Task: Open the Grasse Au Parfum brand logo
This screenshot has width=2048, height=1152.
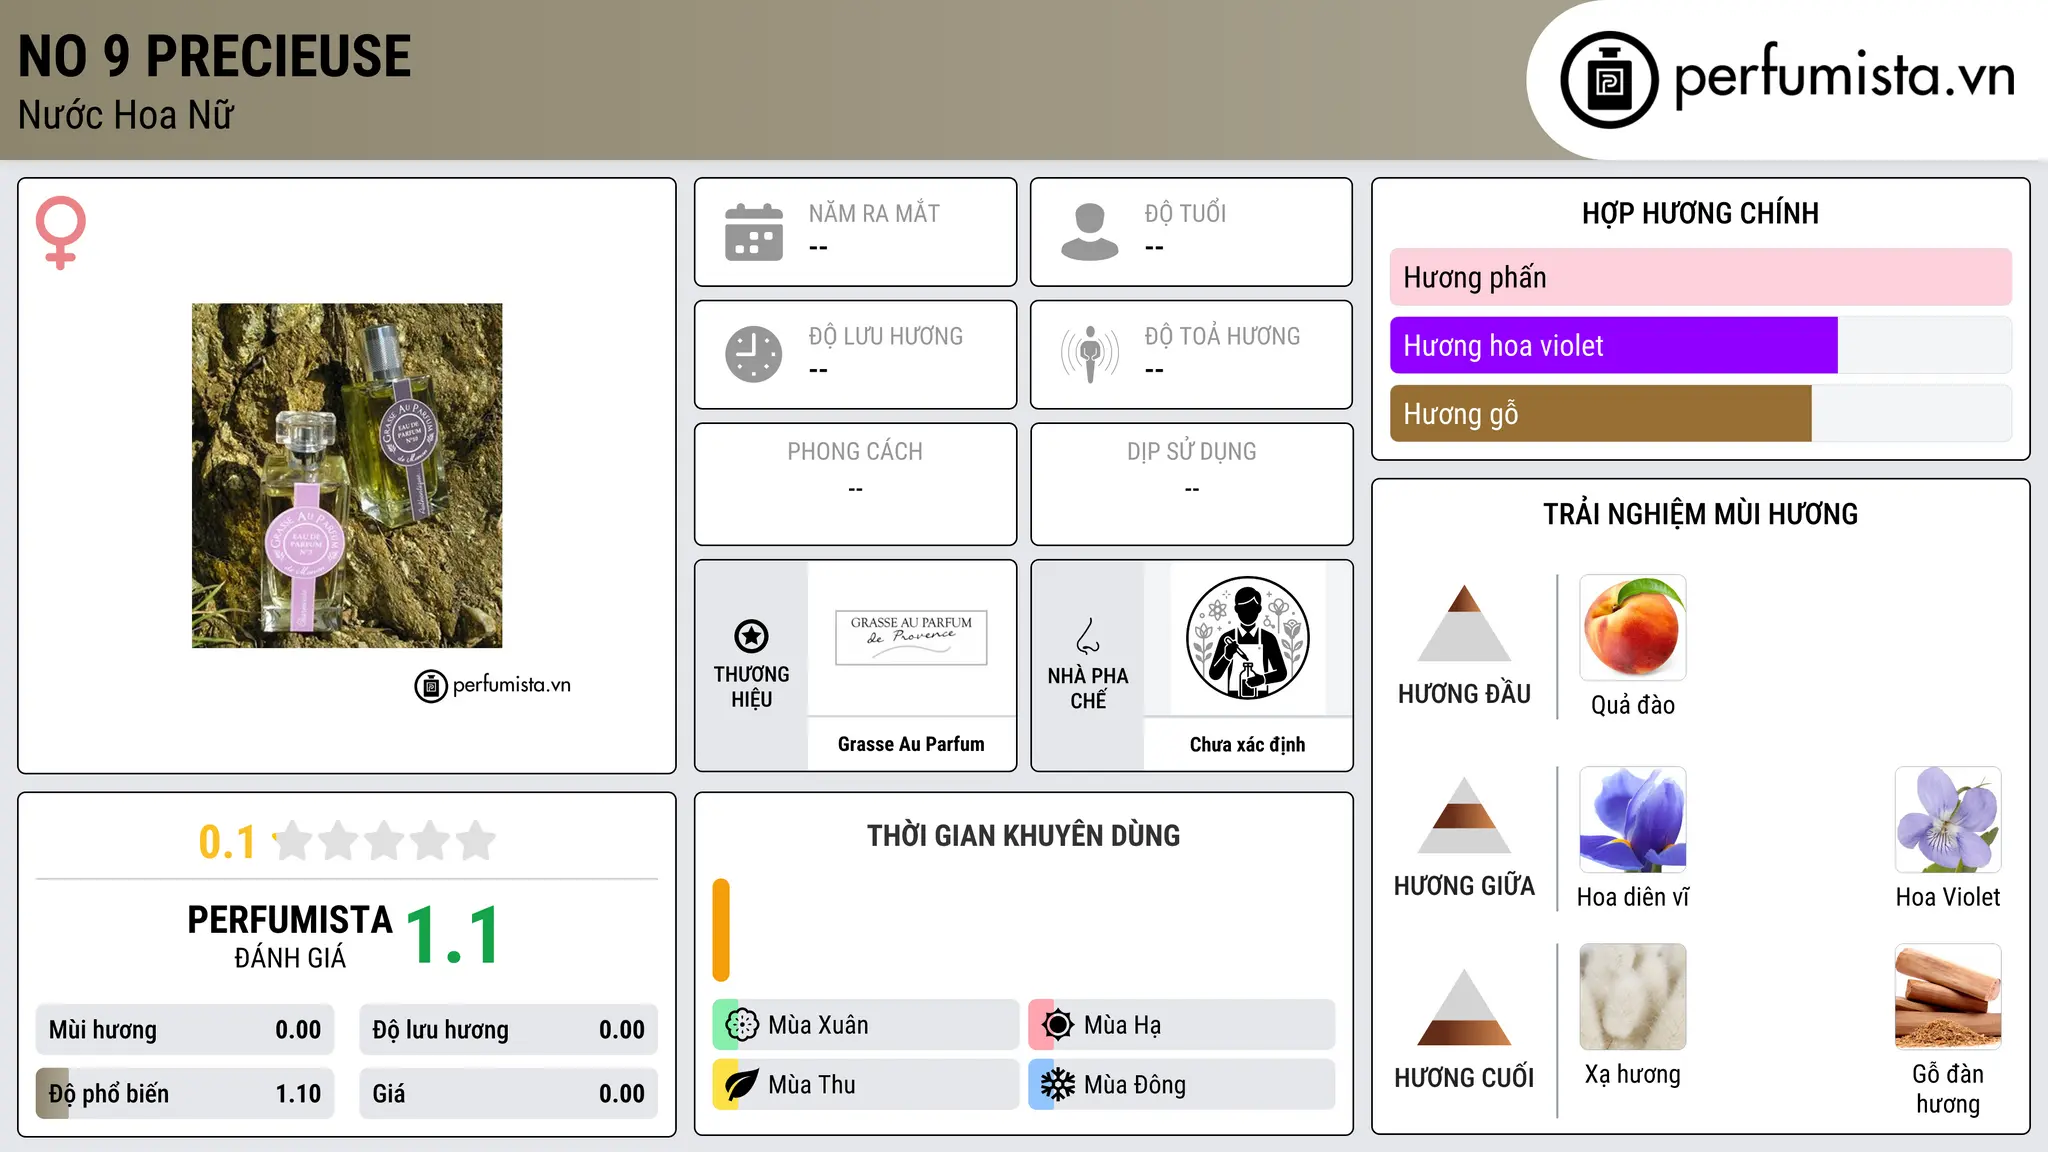Action: point(911,637)
